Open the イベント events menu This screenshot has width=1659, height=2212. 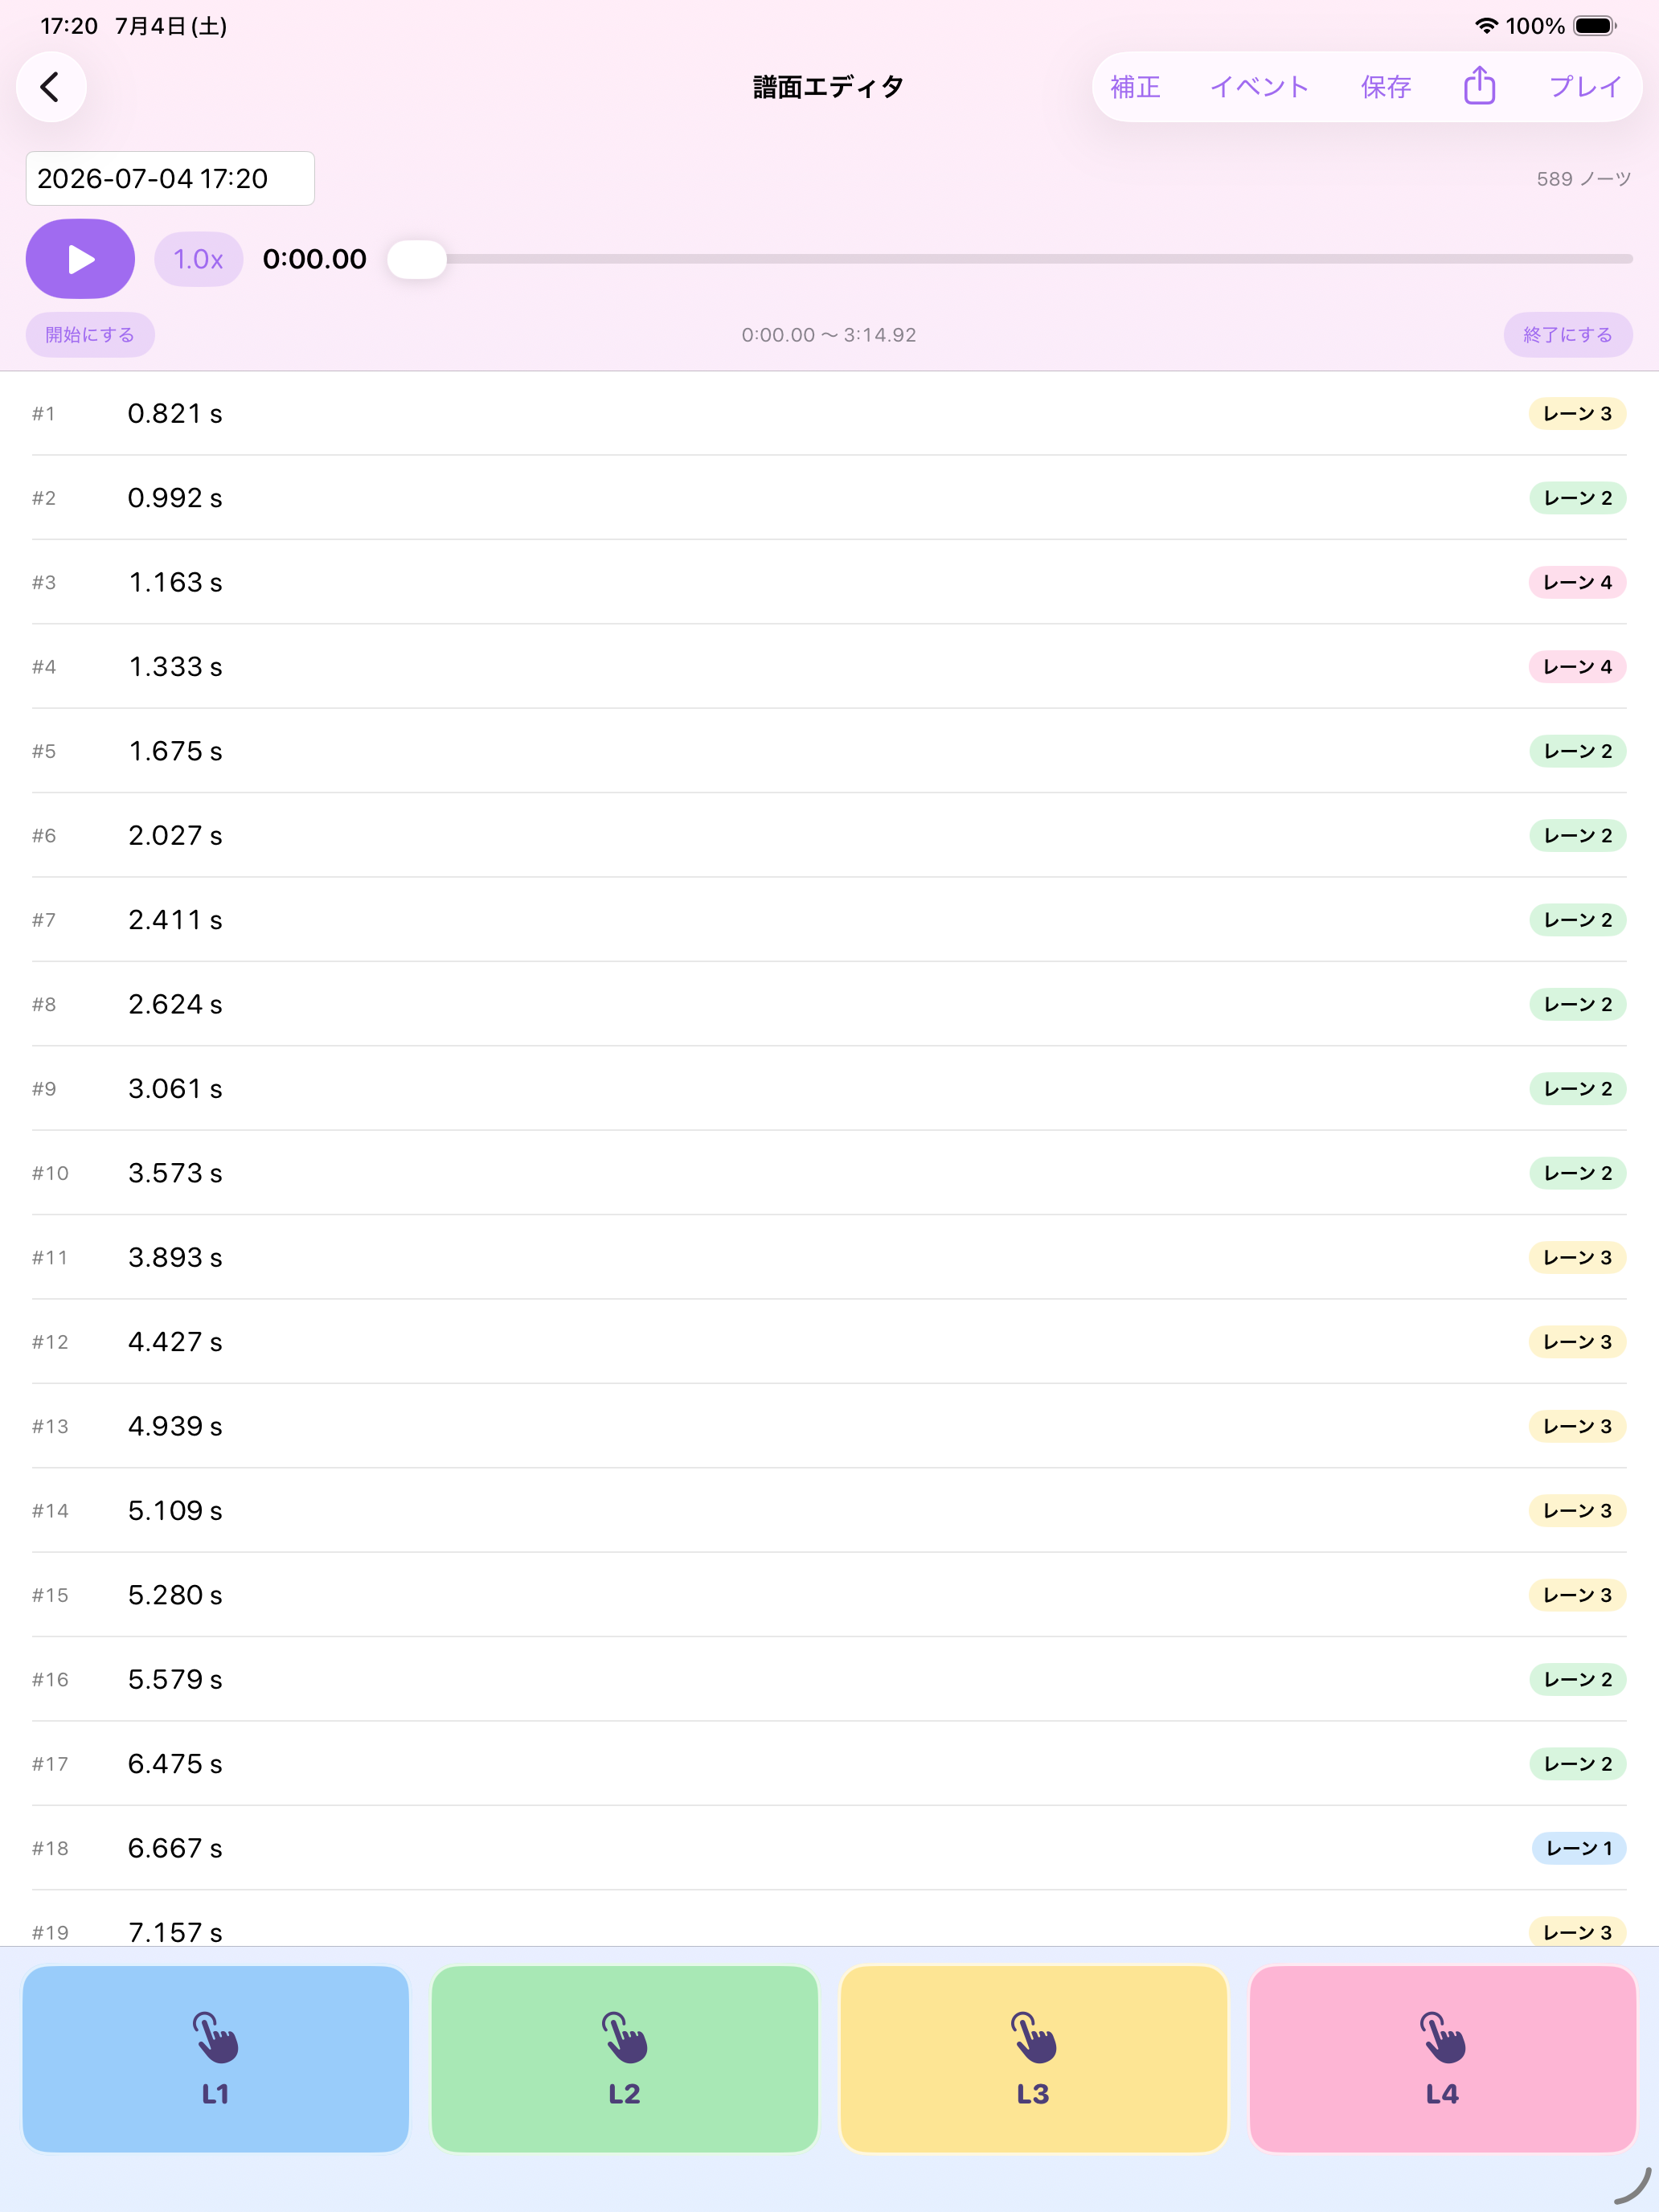[x=1260, y=87]
